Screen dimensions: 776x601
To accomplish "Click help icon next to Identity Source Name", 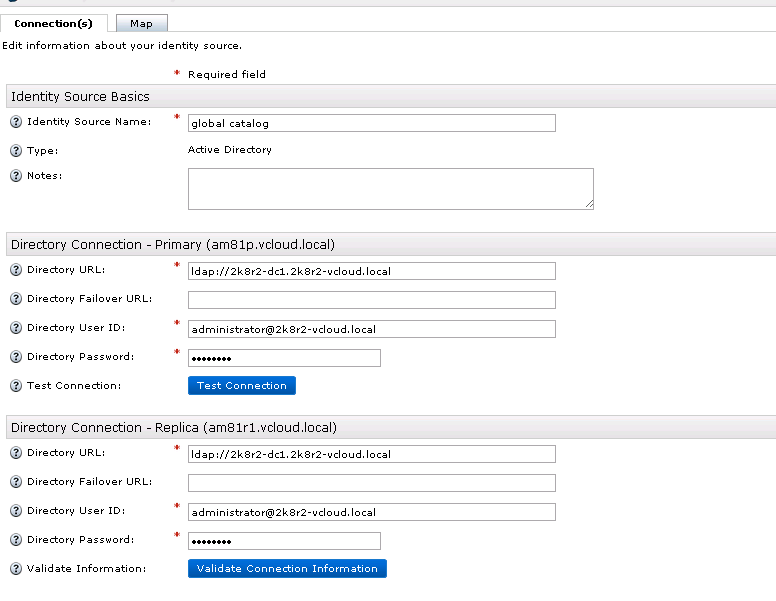I will click(16, 122).
